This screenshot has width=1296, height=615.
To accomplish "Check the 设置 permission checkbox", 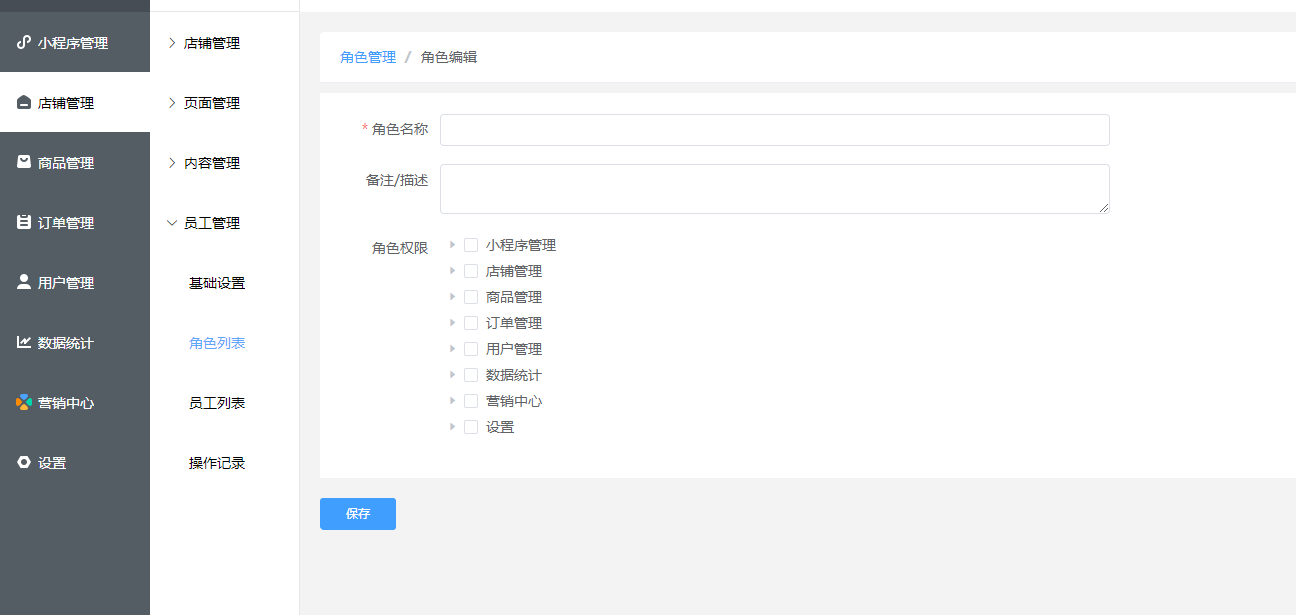I will (x=471, y=427).
